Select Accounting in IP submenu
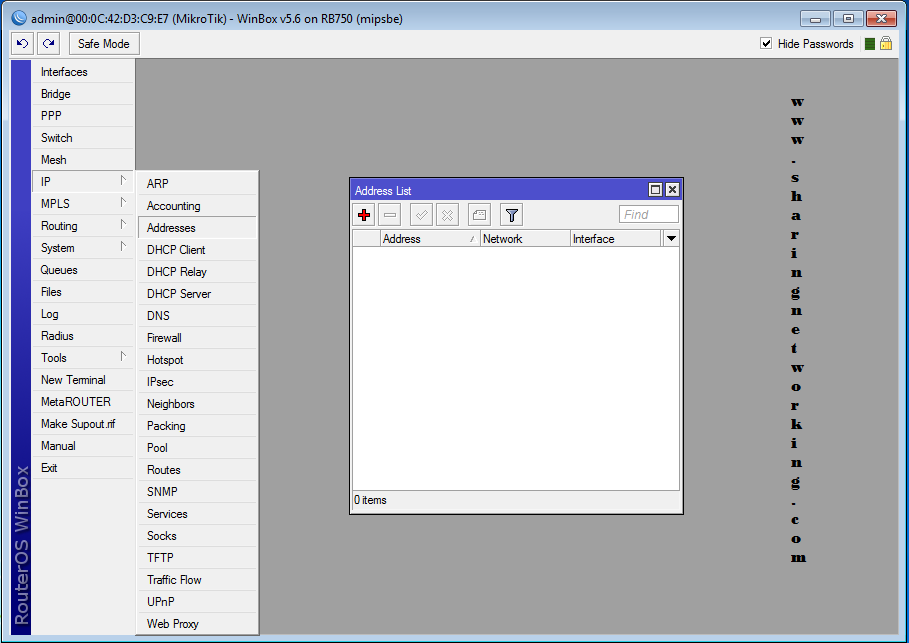909x643 pixels. [x=197, y=206]
